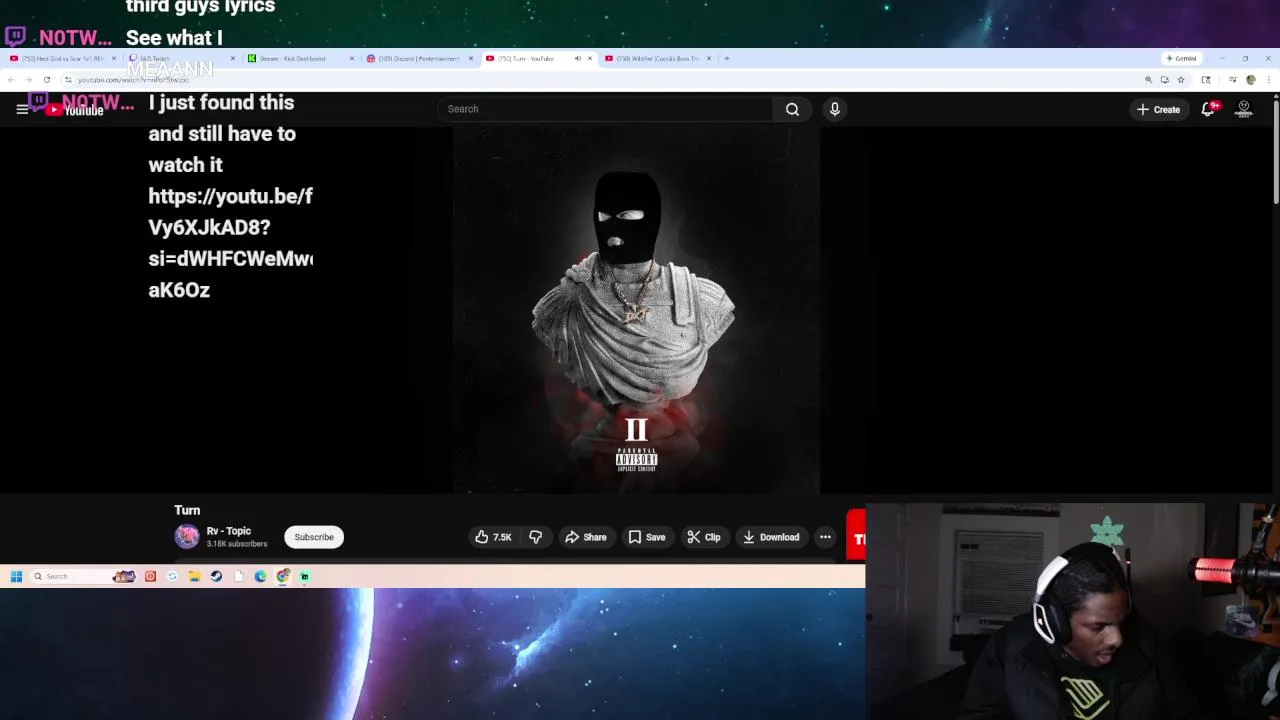Click the Create button on YouTube
Screen dimensions: 1280x720
(1158, 109)
